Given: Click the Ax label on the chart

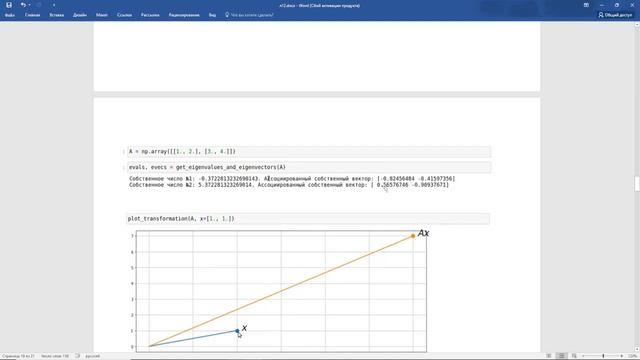Looking at the screenshot, I should click(423, 233).
